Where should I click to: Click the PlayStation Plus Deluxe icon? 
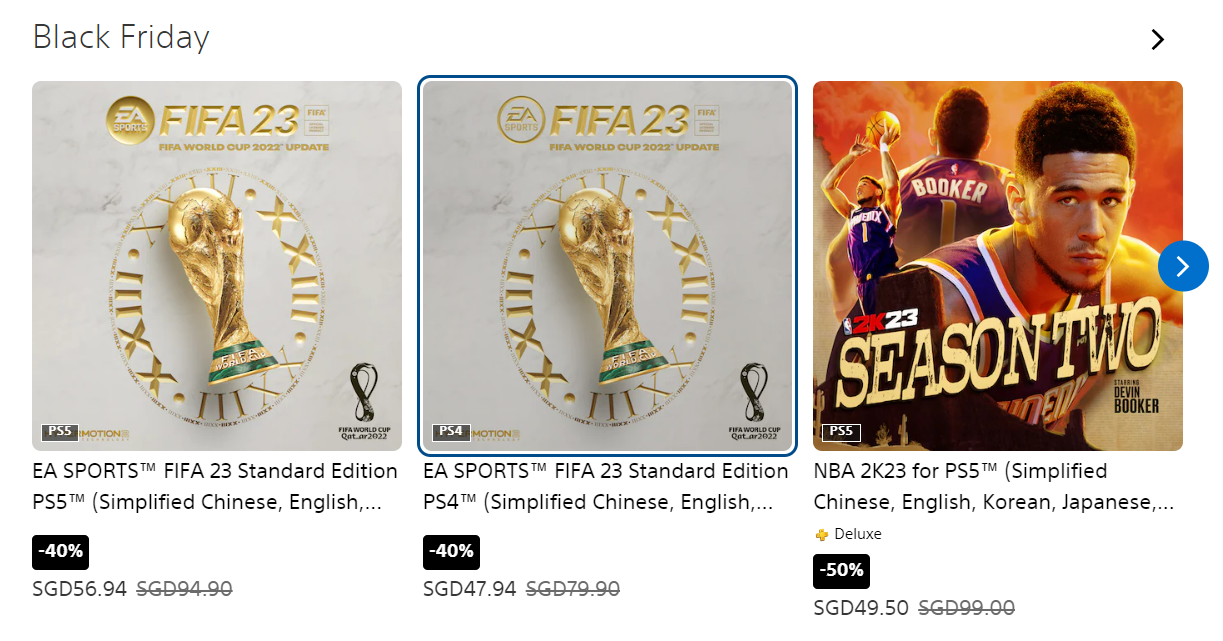[822, 535]
